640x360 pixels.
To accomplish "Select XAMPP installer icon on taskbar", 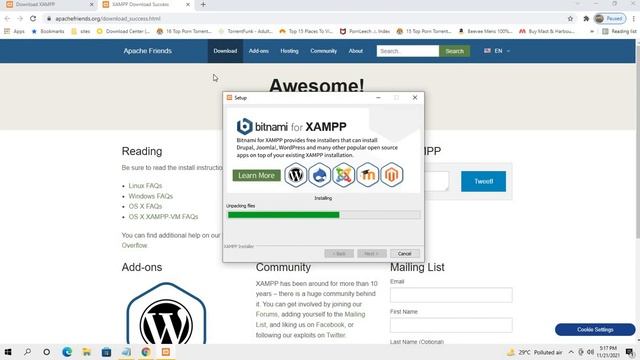I will click(166, 352).
